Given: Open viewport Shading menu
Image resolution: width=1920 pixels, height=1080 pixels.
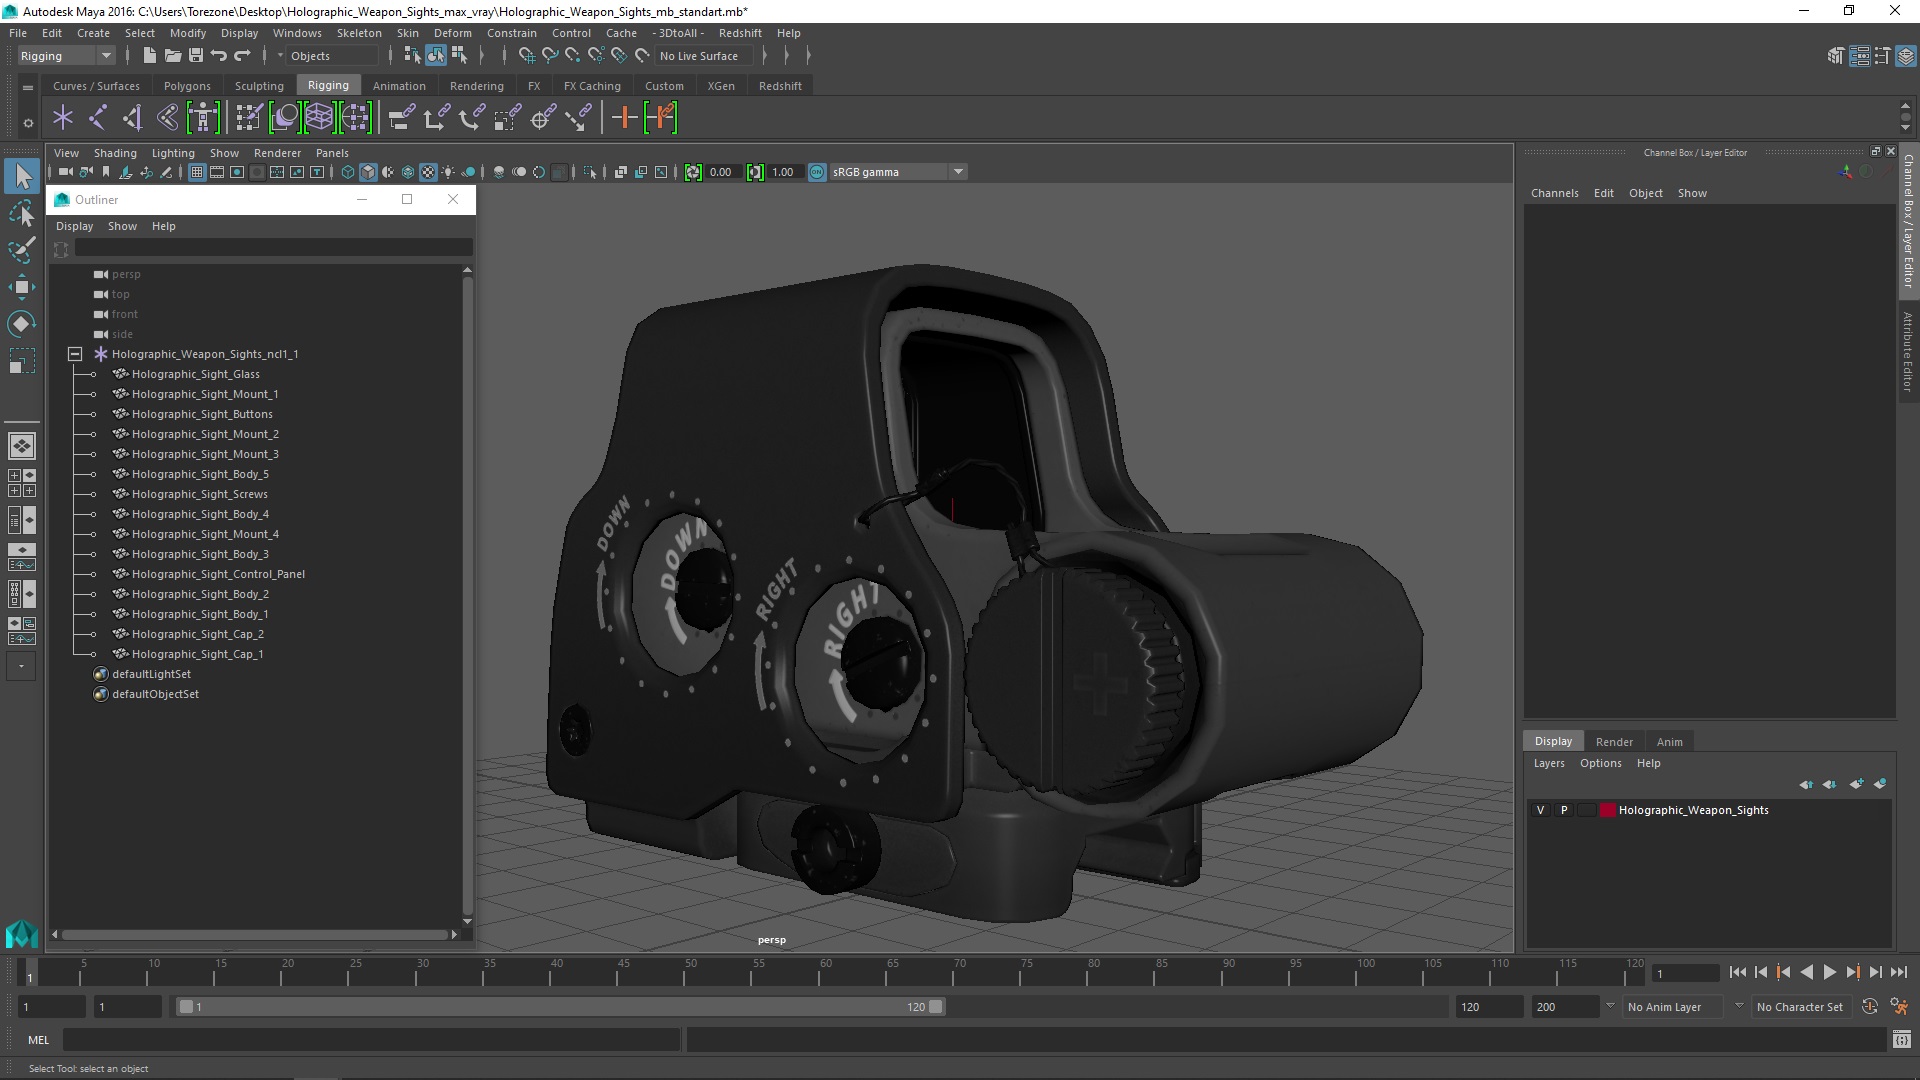Looking at the screenshot, I should tap(115, 153).
